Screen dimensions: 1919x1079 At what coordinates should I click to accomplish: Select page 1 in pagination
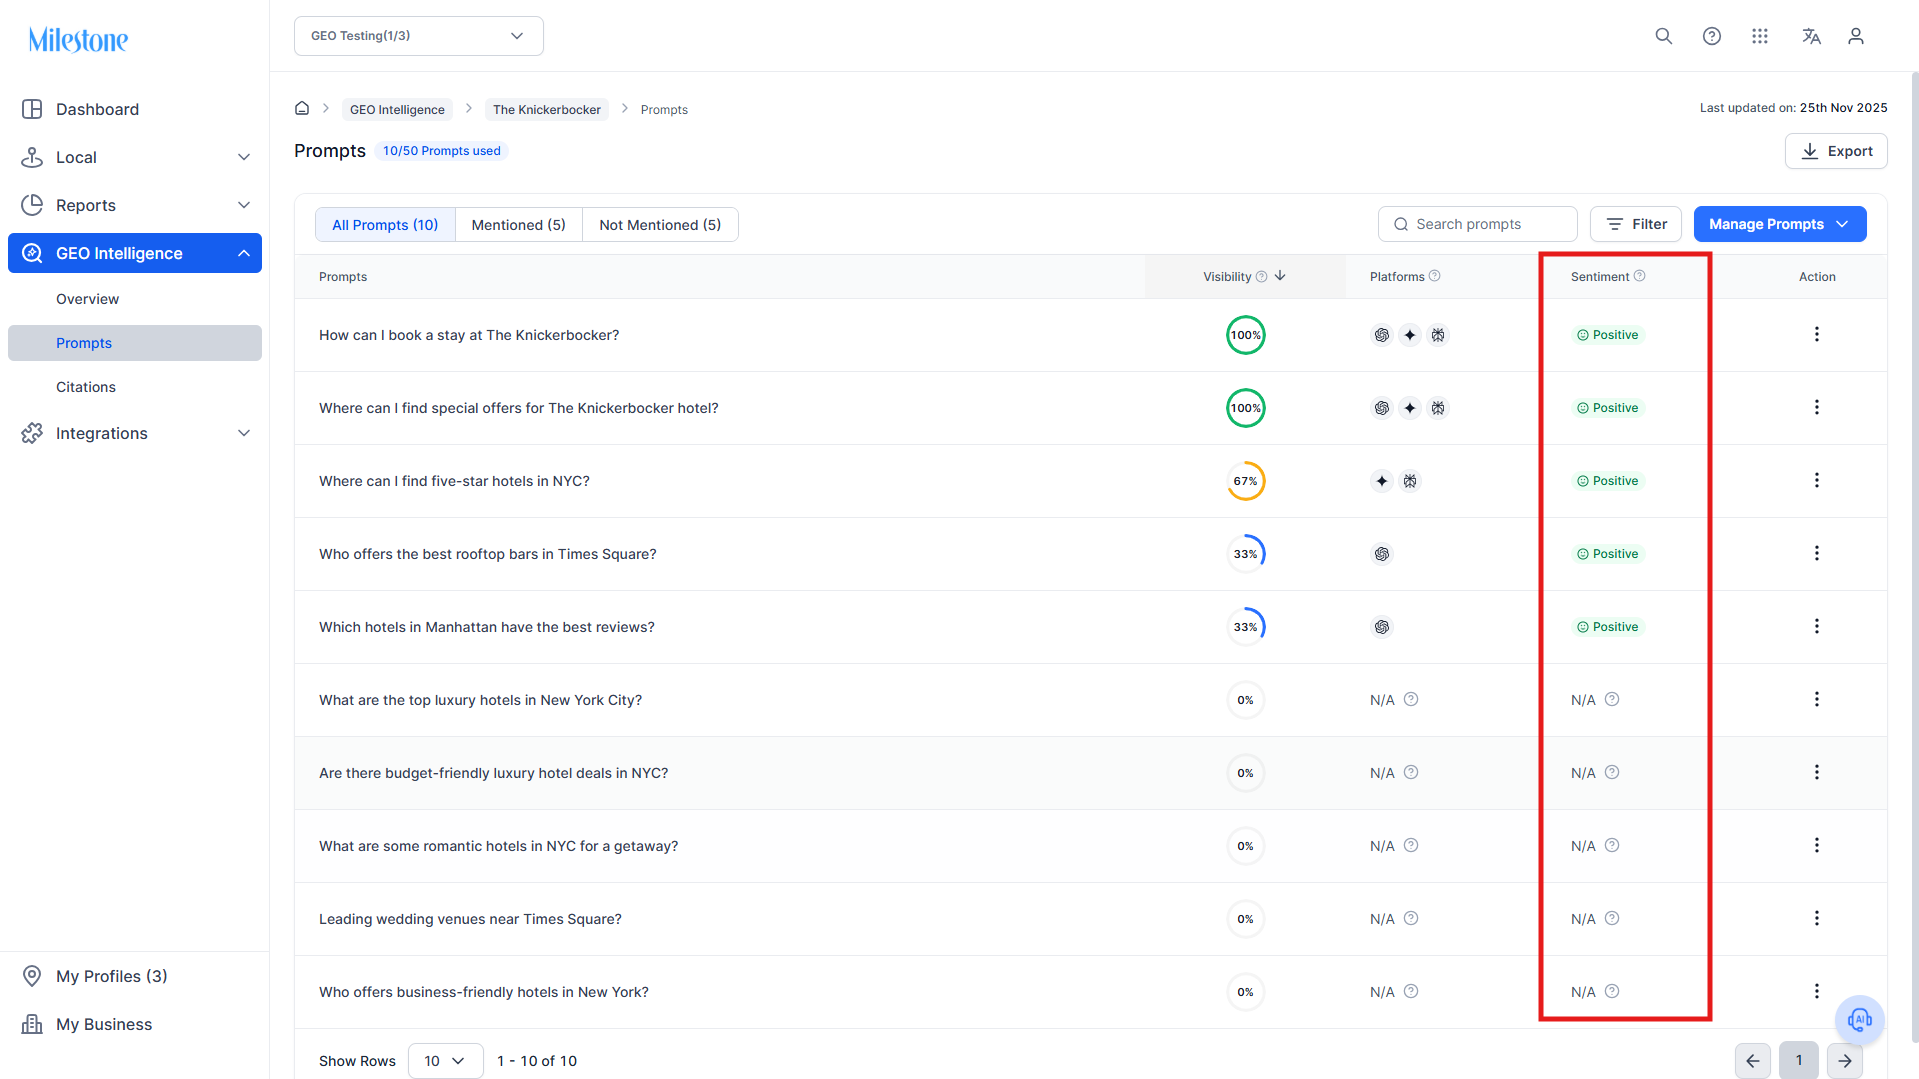coord(1799,1061)
